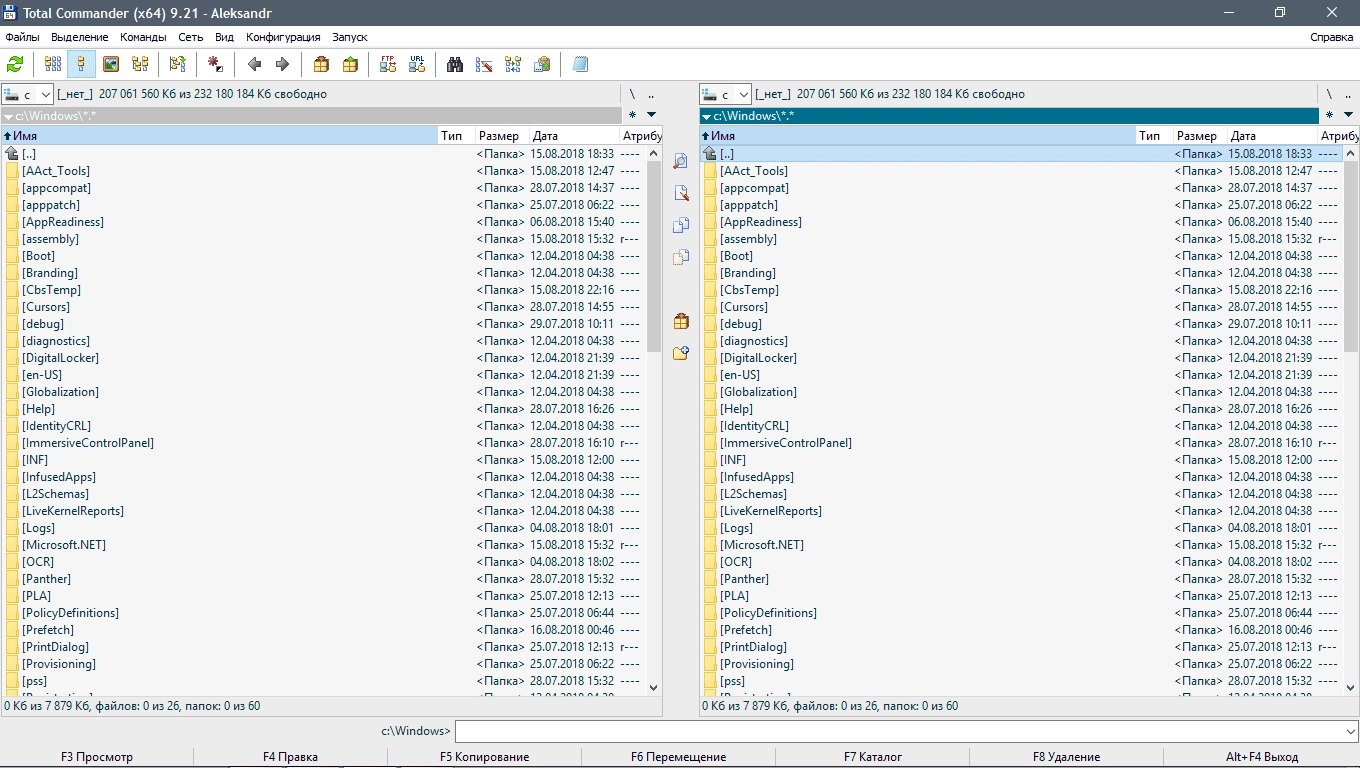Viewport: 1360px width, 768px height.
Task: Open the Конфигурация menu
Action: tap(283, 37)
